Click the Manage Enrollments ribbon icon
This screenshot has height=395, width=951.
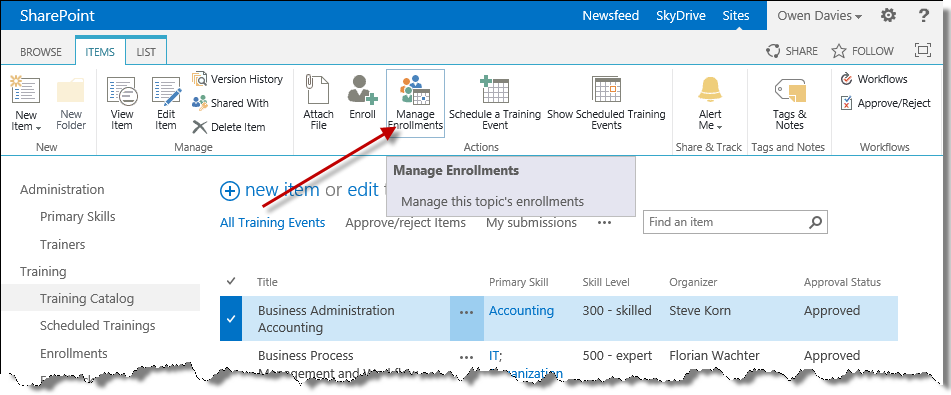(x=415, y=90)
